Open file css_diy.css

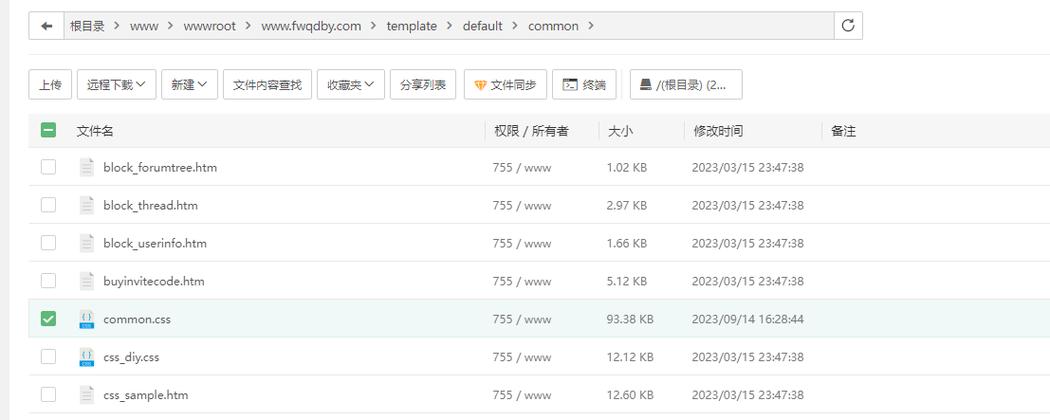131,357
